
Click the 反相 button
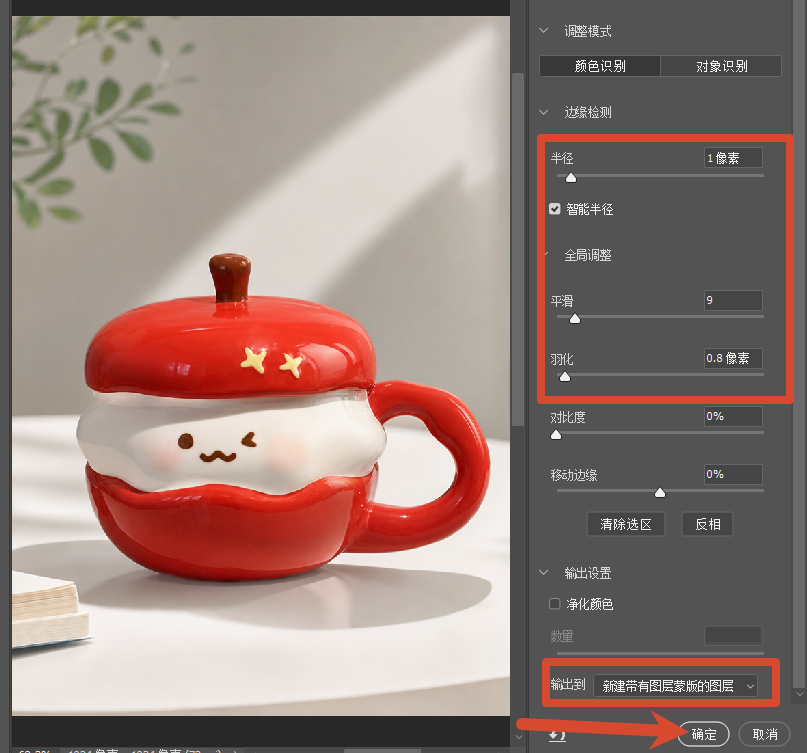[707, 524]
